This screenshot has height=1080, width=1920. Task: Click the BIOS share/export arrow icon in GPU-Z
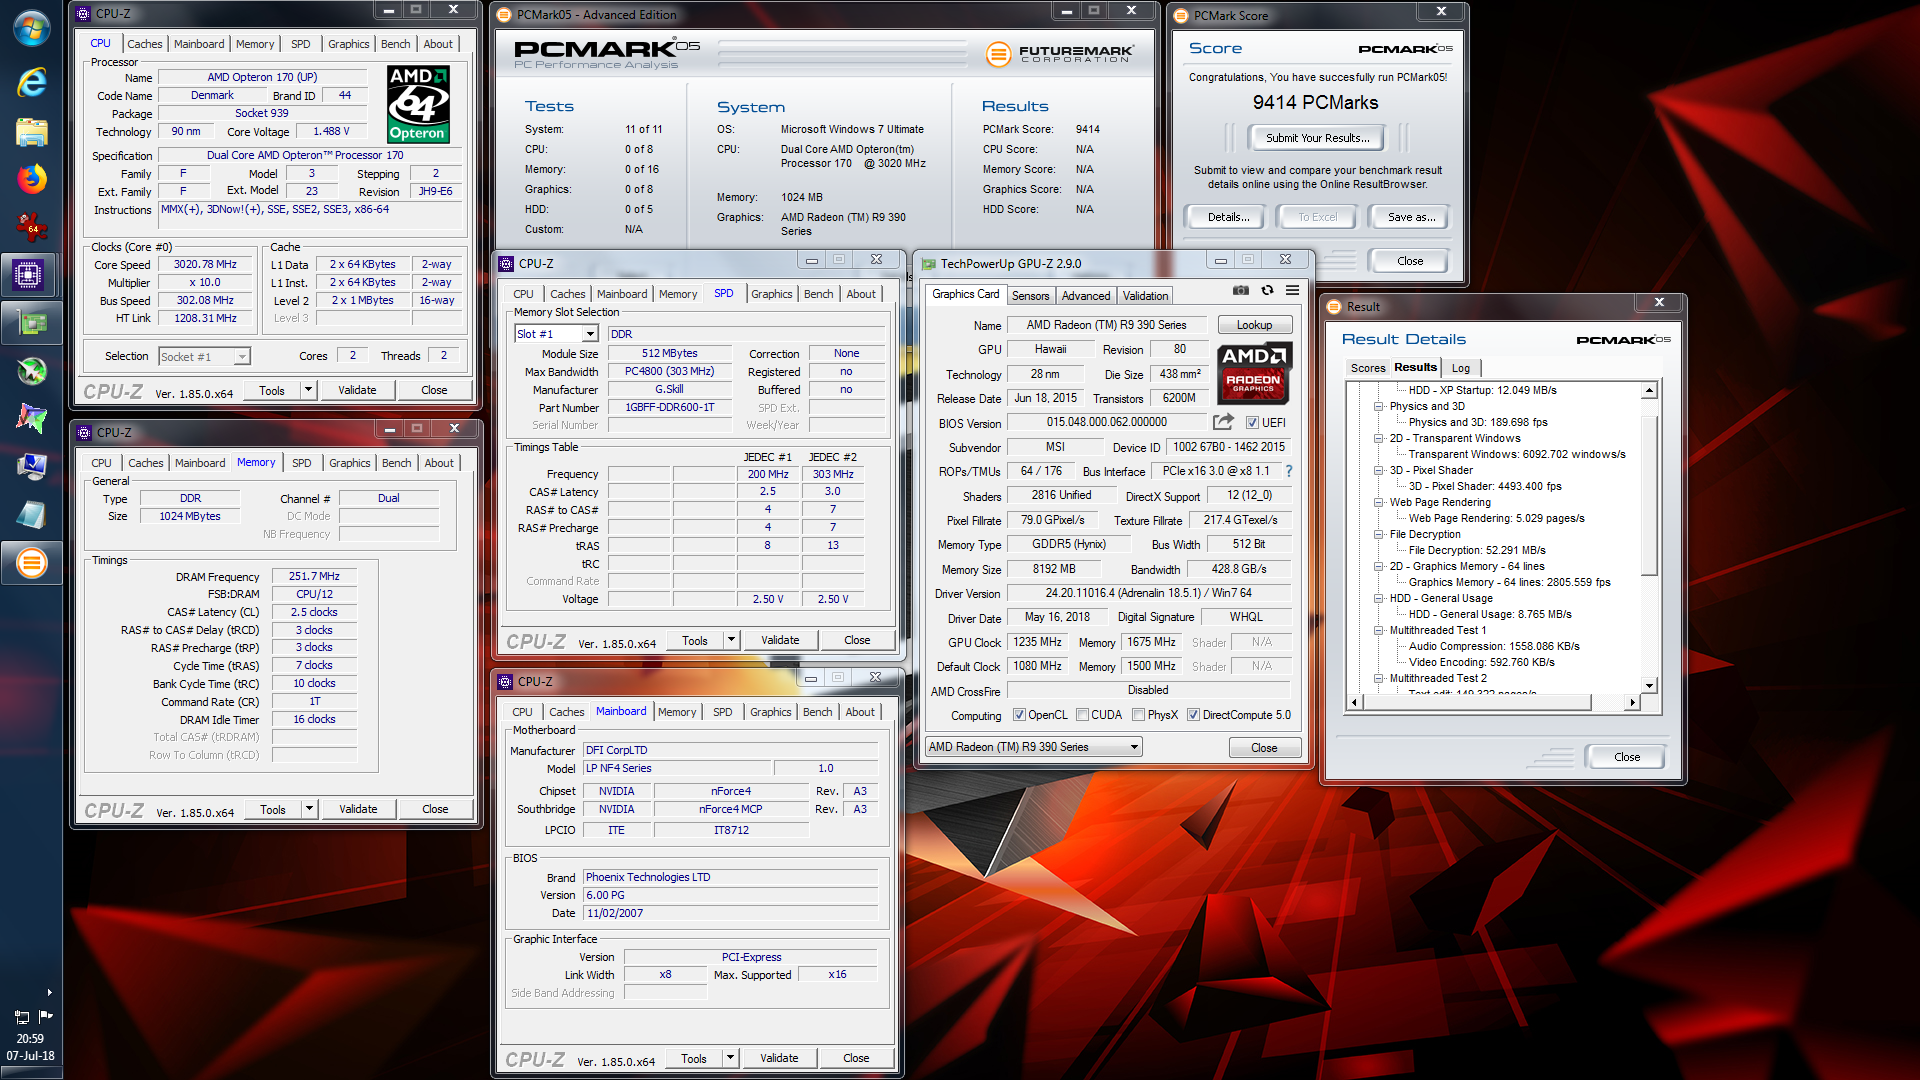(x=1223, y=422)
